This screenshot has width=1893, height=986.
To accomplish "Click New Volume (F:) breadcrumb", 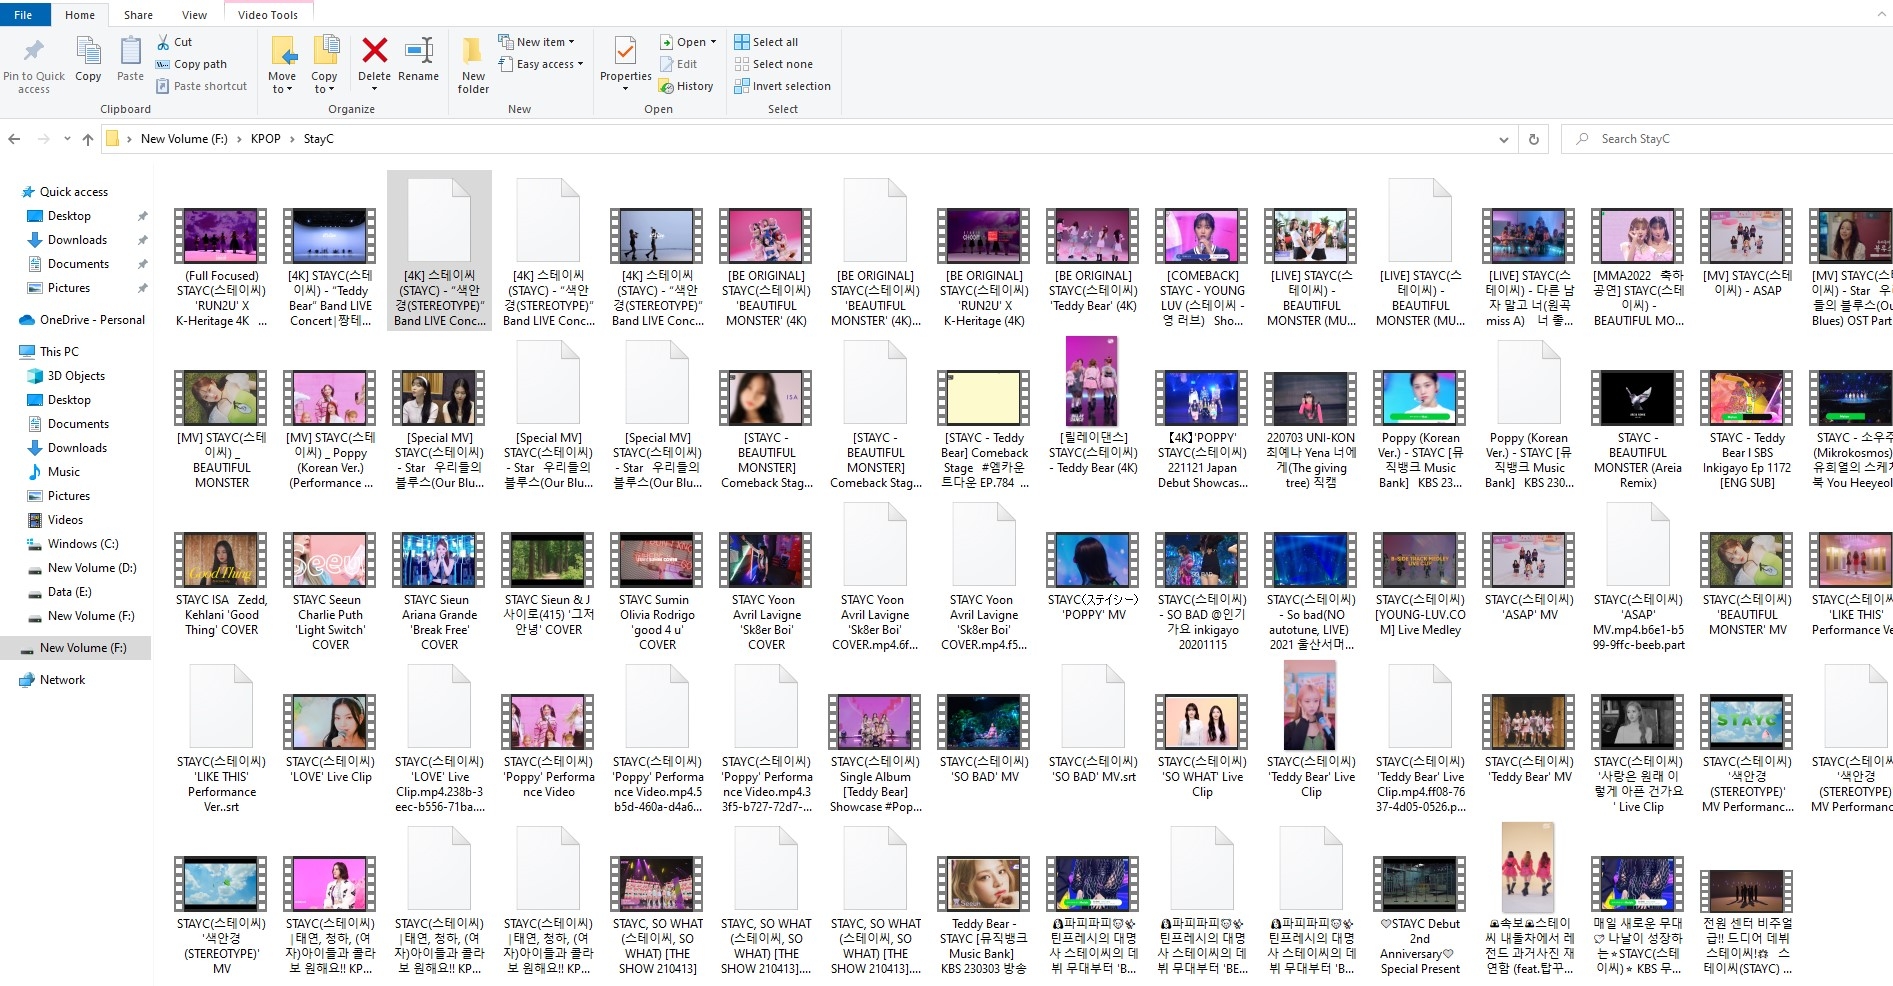I will (x=184, y=139).
